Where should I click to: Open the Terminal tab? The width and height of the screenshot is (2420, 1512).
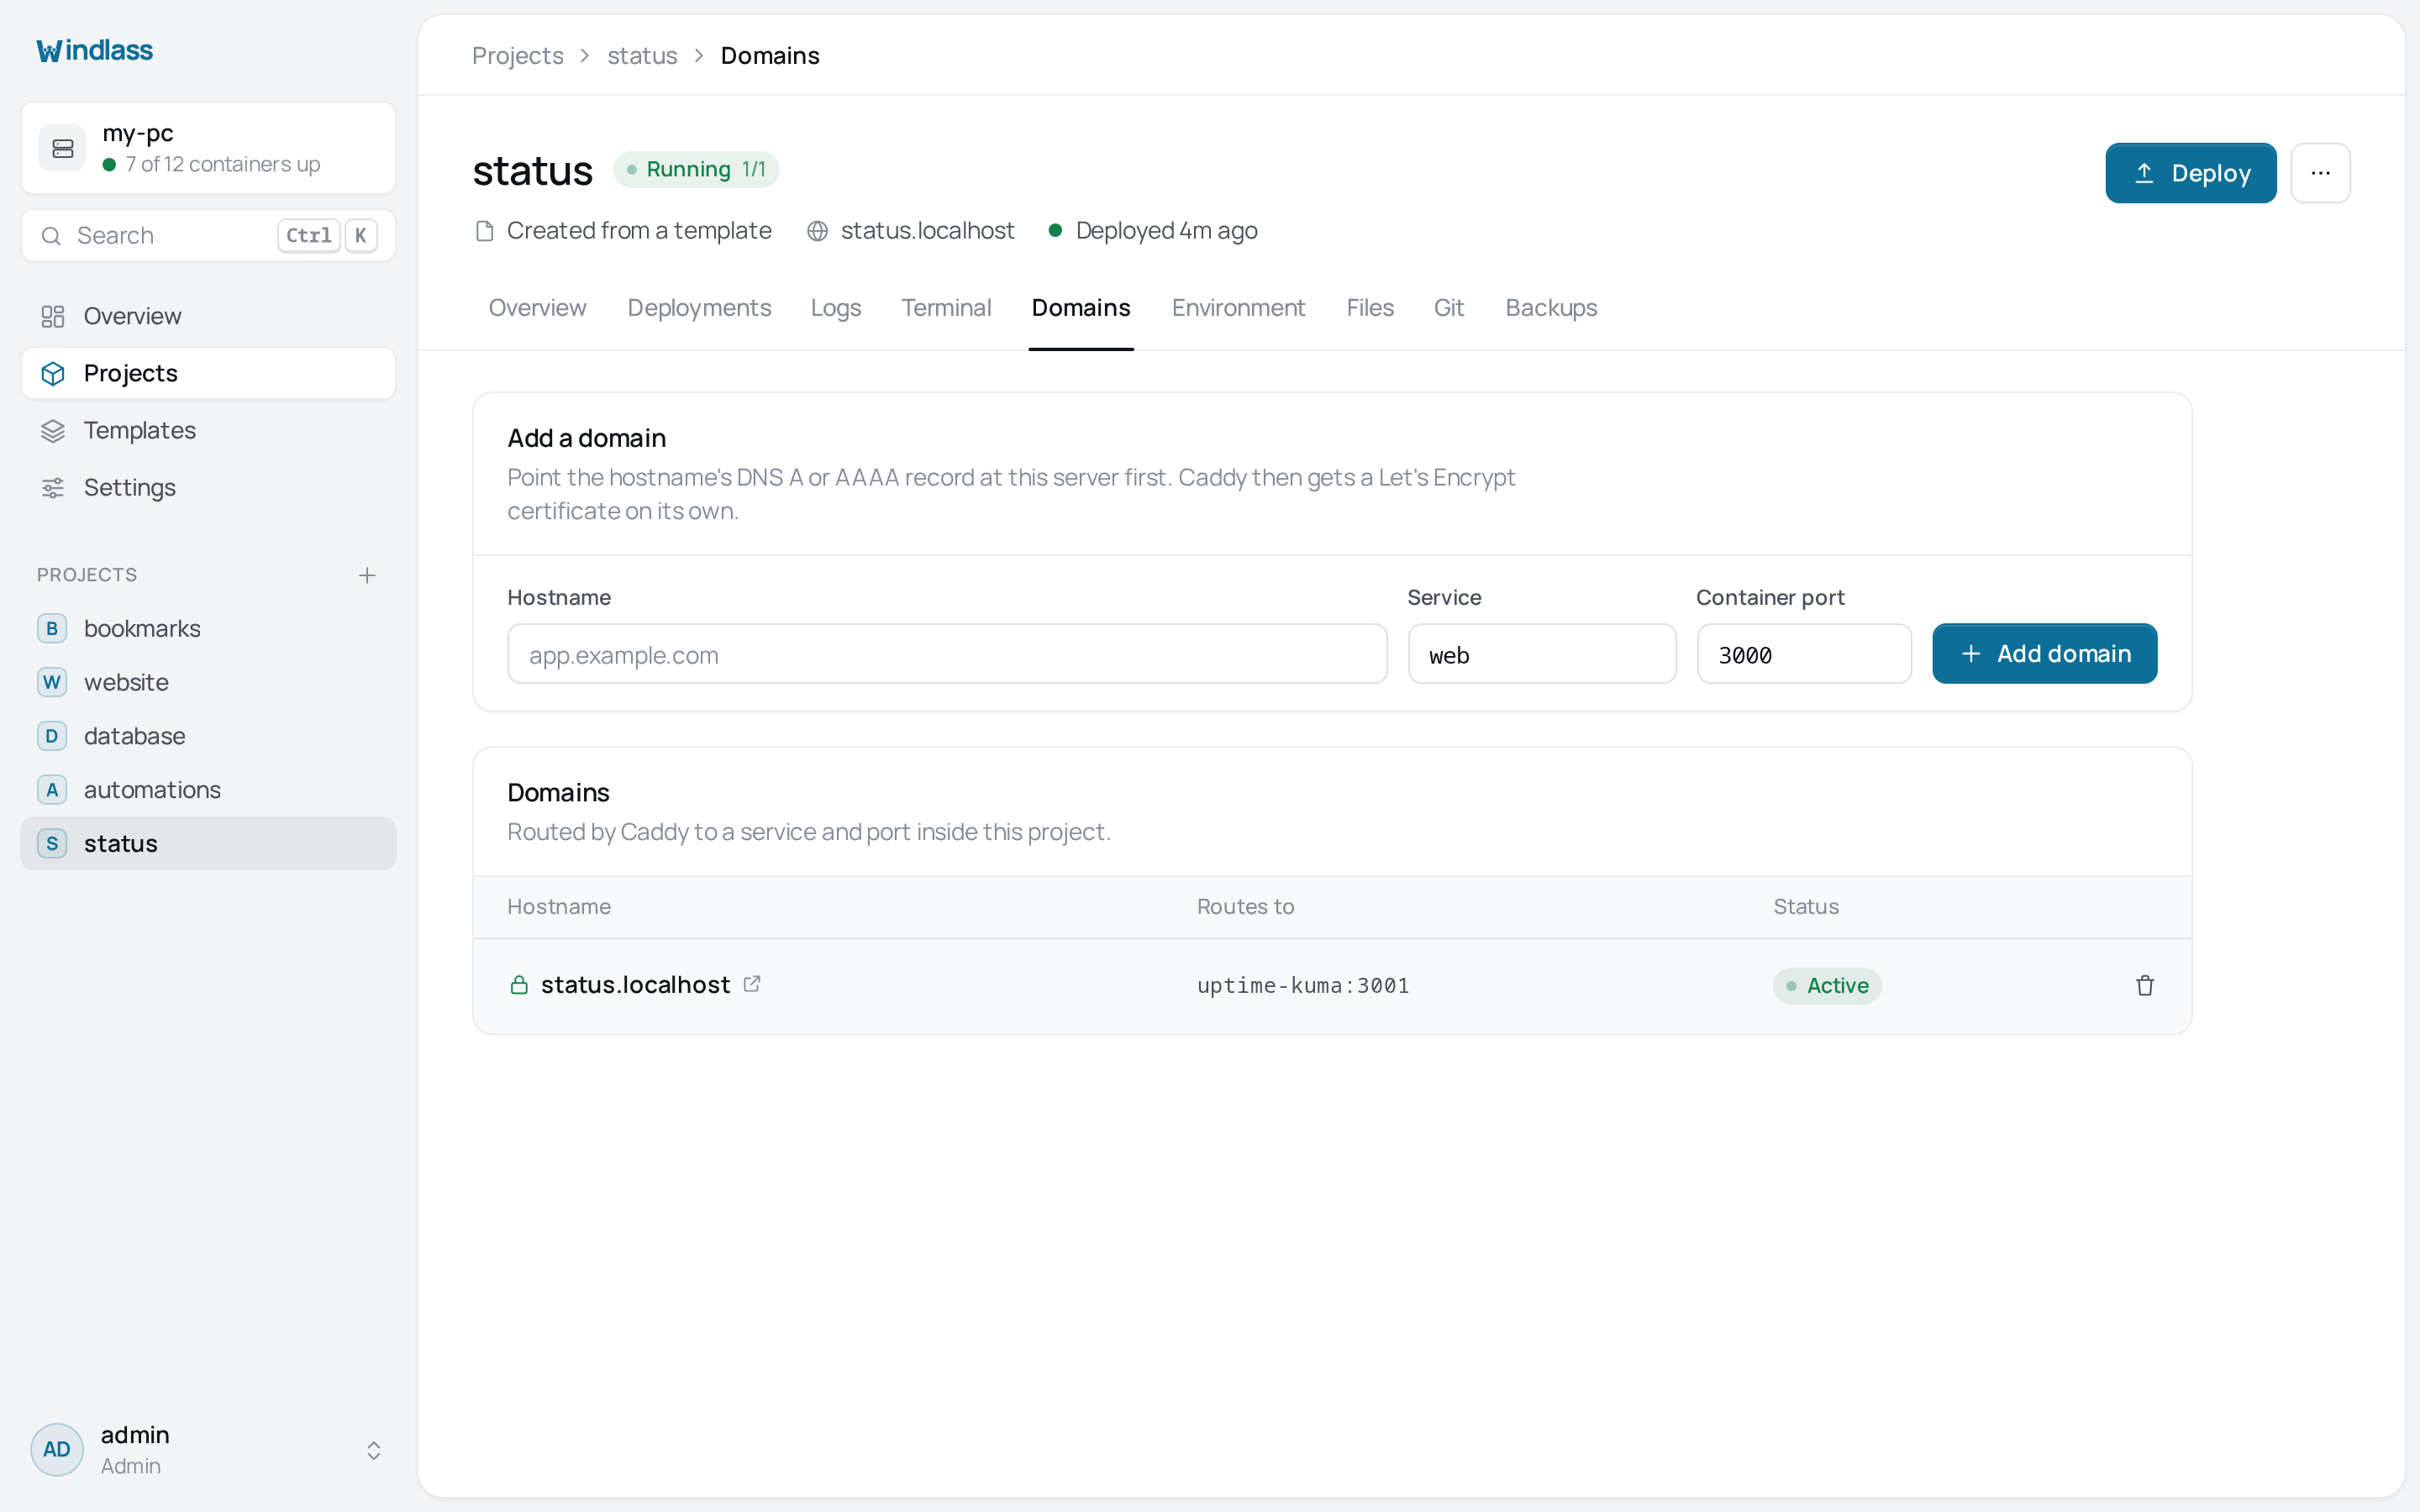coord(945,308)
